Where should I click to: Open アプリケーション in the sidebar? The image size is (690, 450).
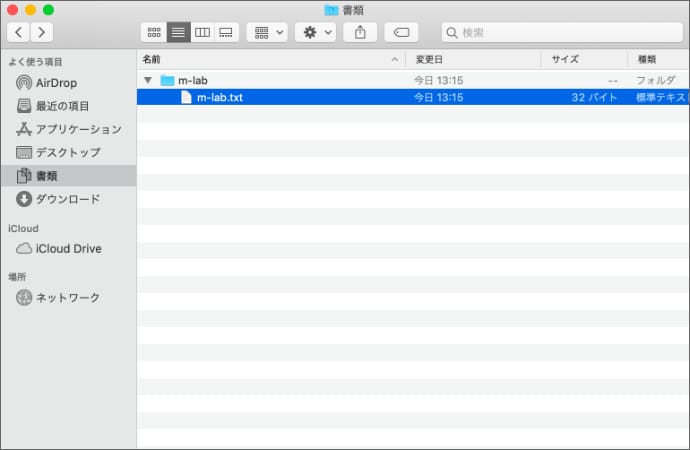coord(78,129)
